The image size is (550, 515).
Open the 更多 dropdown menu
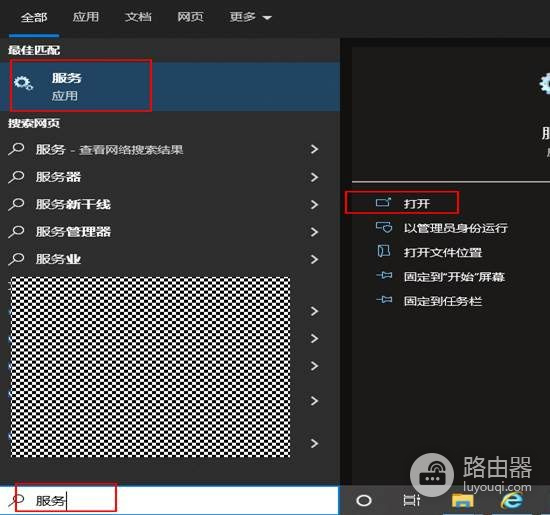point(250,17)
